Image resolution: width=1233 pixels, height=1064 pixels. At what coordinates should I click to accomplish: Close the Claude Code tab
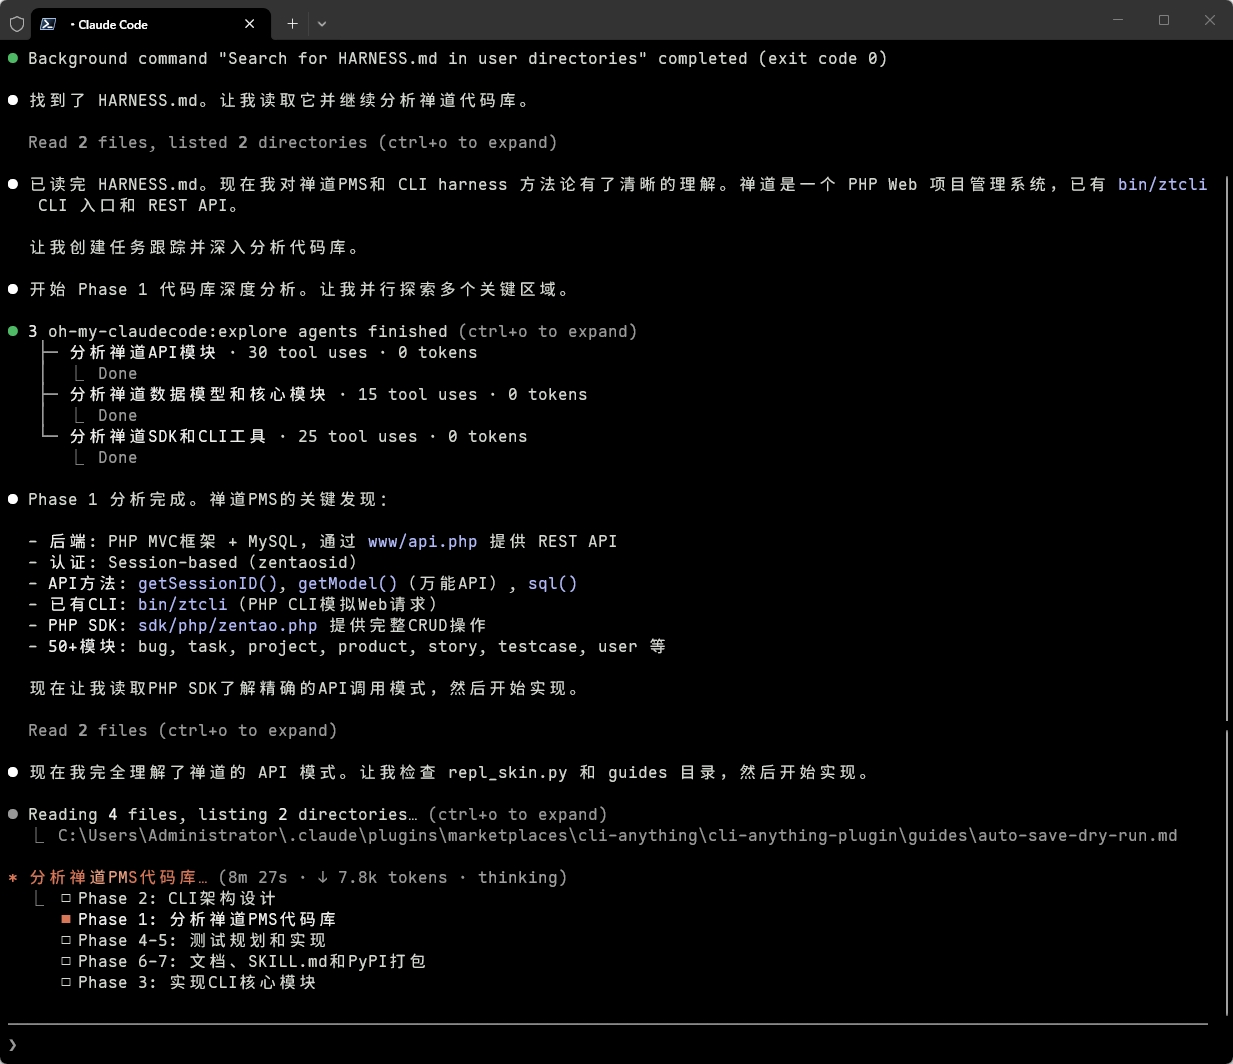pyautogui.click(x=250, y=23)
